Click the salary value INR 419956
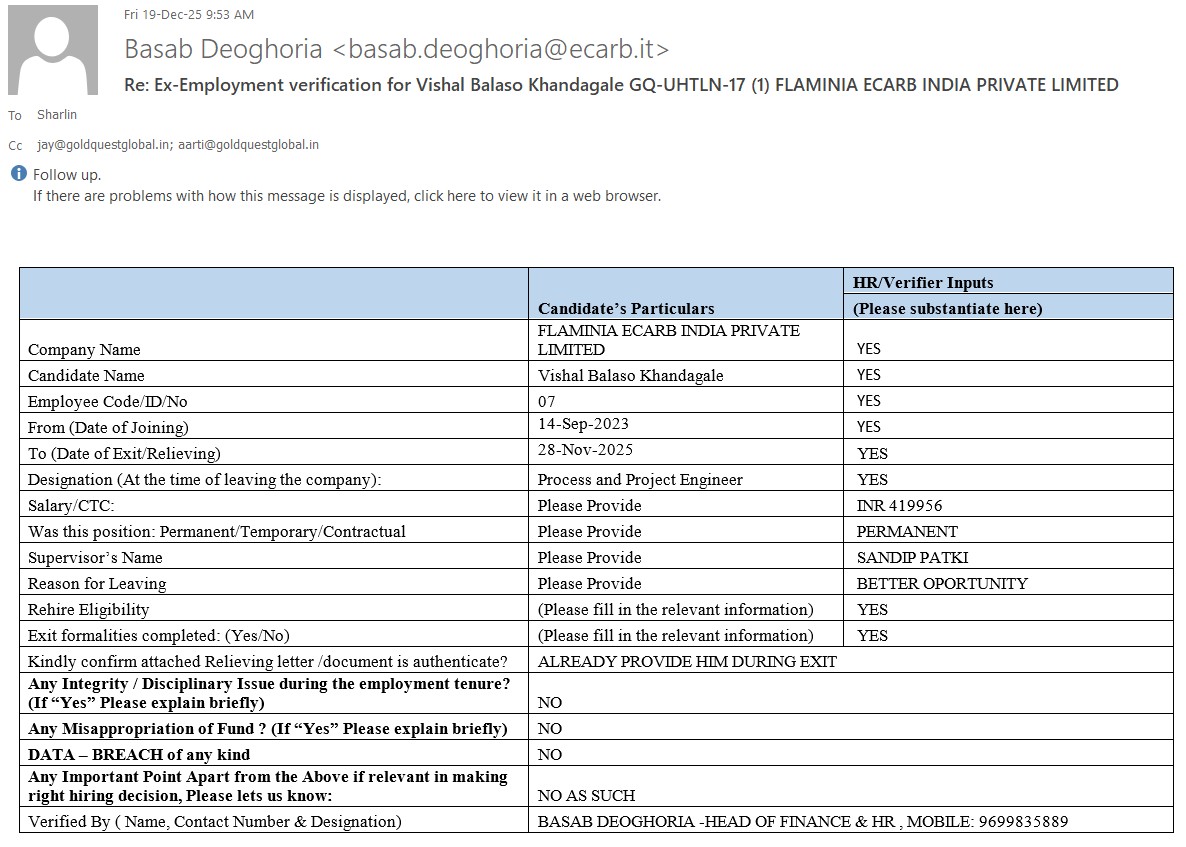 [x=899, y=506]
